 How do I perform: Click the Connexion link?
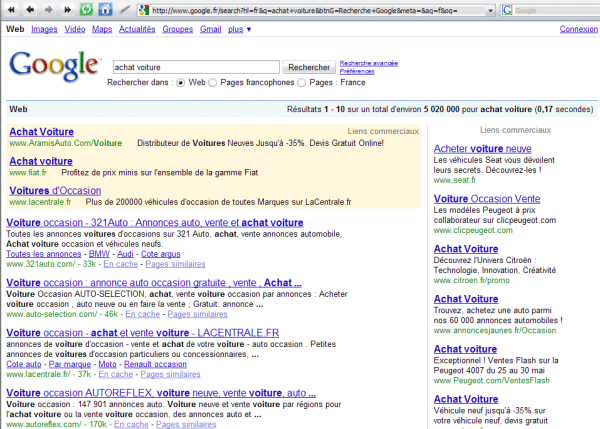(578, 30)
